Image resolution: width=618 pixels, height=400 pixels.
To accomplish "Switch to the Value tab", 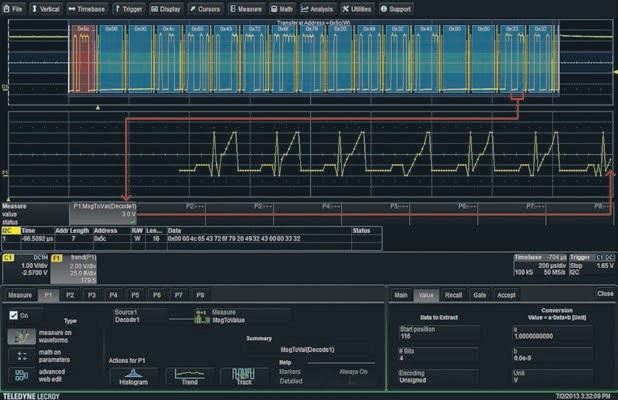I will click(426, 295).
